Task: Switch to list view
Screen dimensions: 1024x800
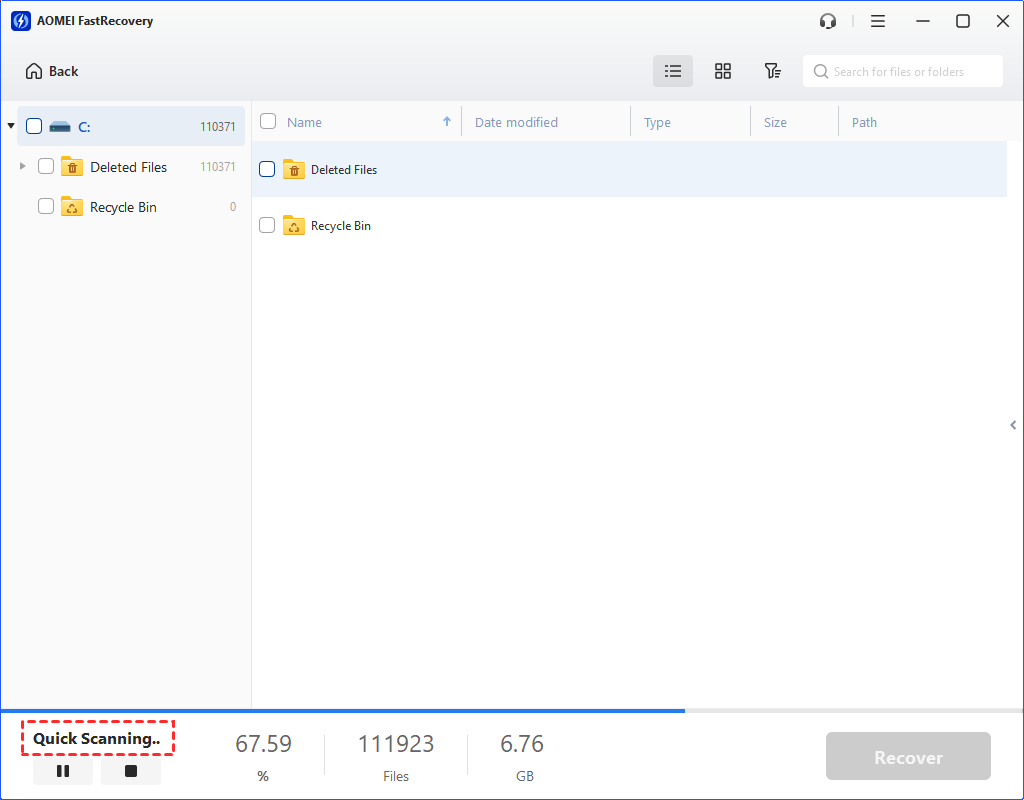Action: (673, 71)
